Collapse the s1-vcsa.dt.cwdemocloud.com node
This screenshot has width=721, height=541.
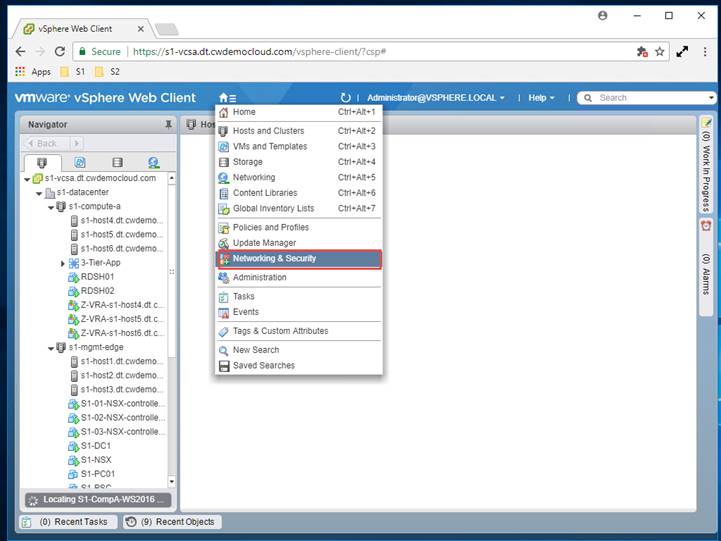[27, 179]
